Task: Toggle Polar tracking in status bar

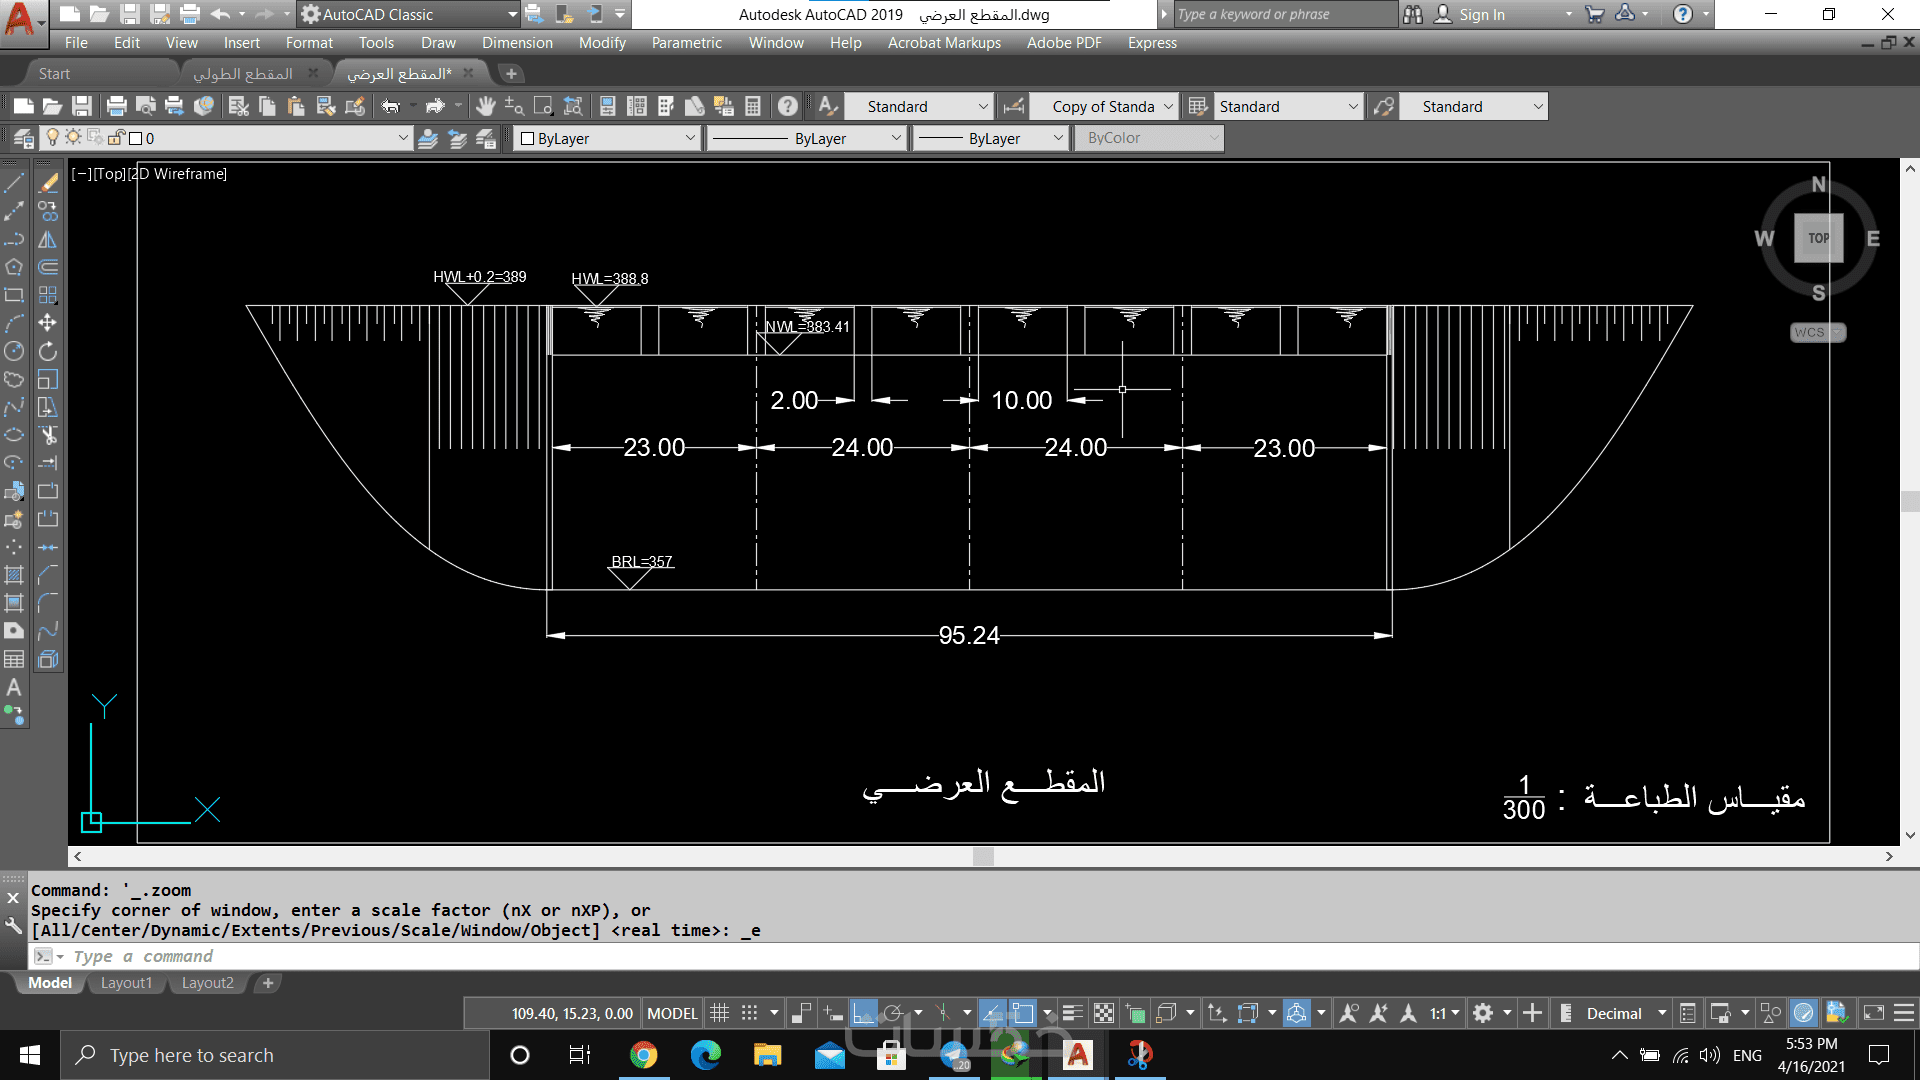Action: coord(894,1013)
